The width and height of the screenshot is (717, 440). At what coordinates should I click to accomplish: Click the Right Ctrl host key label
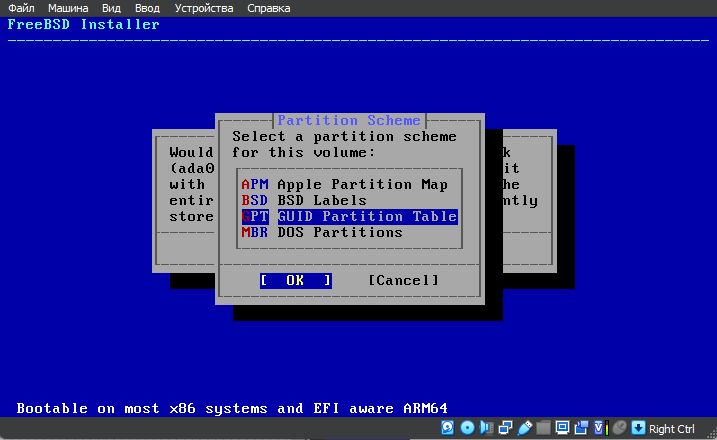[671, 429]
